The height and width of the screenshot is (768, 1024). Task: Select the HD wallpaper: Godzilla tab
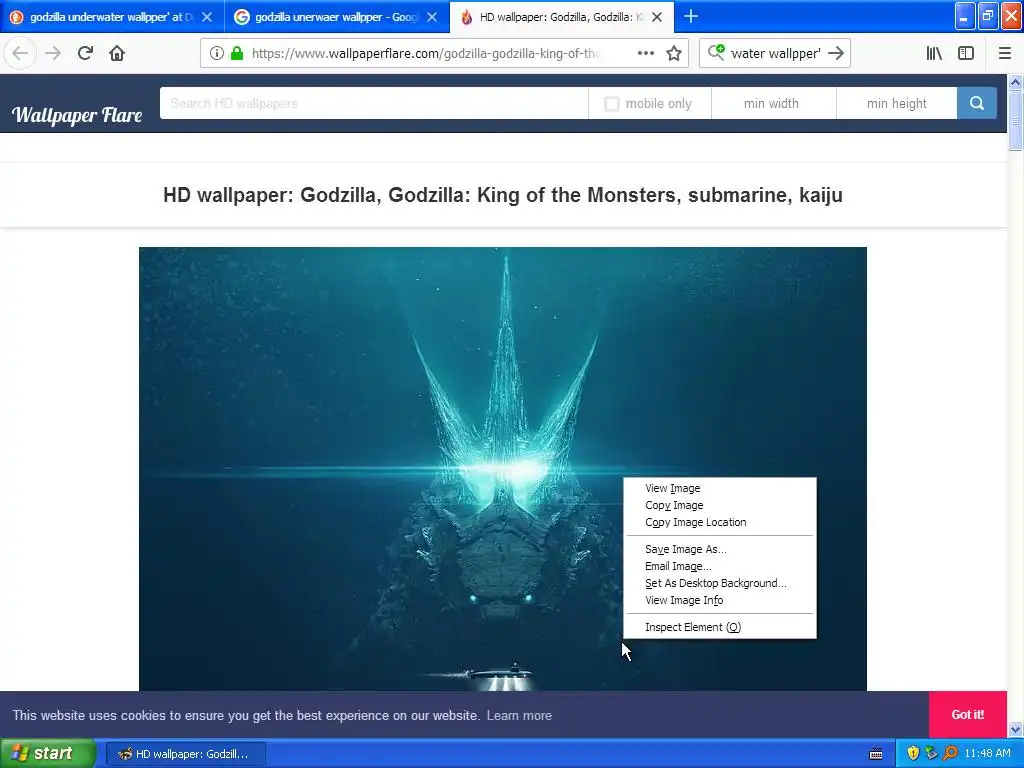[562, 17]
